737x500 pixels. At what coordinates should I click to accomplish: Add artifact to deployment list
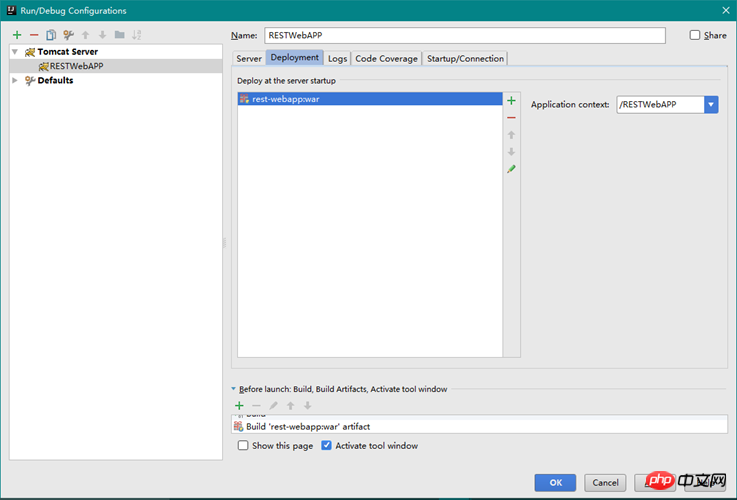511,101
